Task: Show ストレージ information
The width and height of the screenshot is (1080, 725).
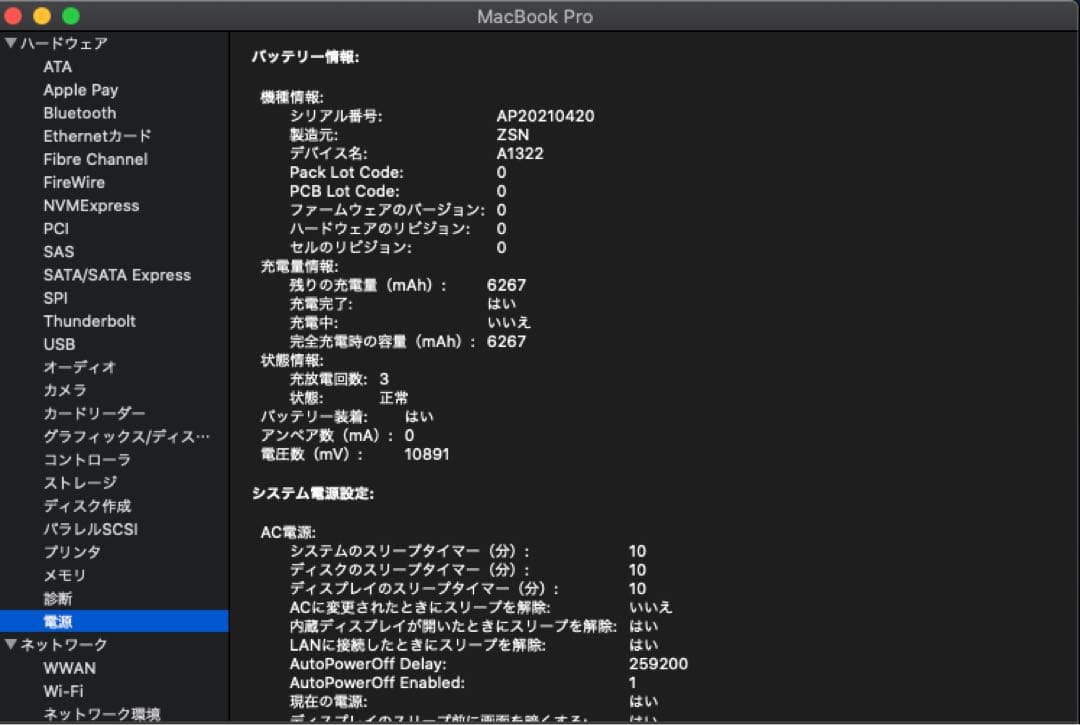Action: [80, 483]
